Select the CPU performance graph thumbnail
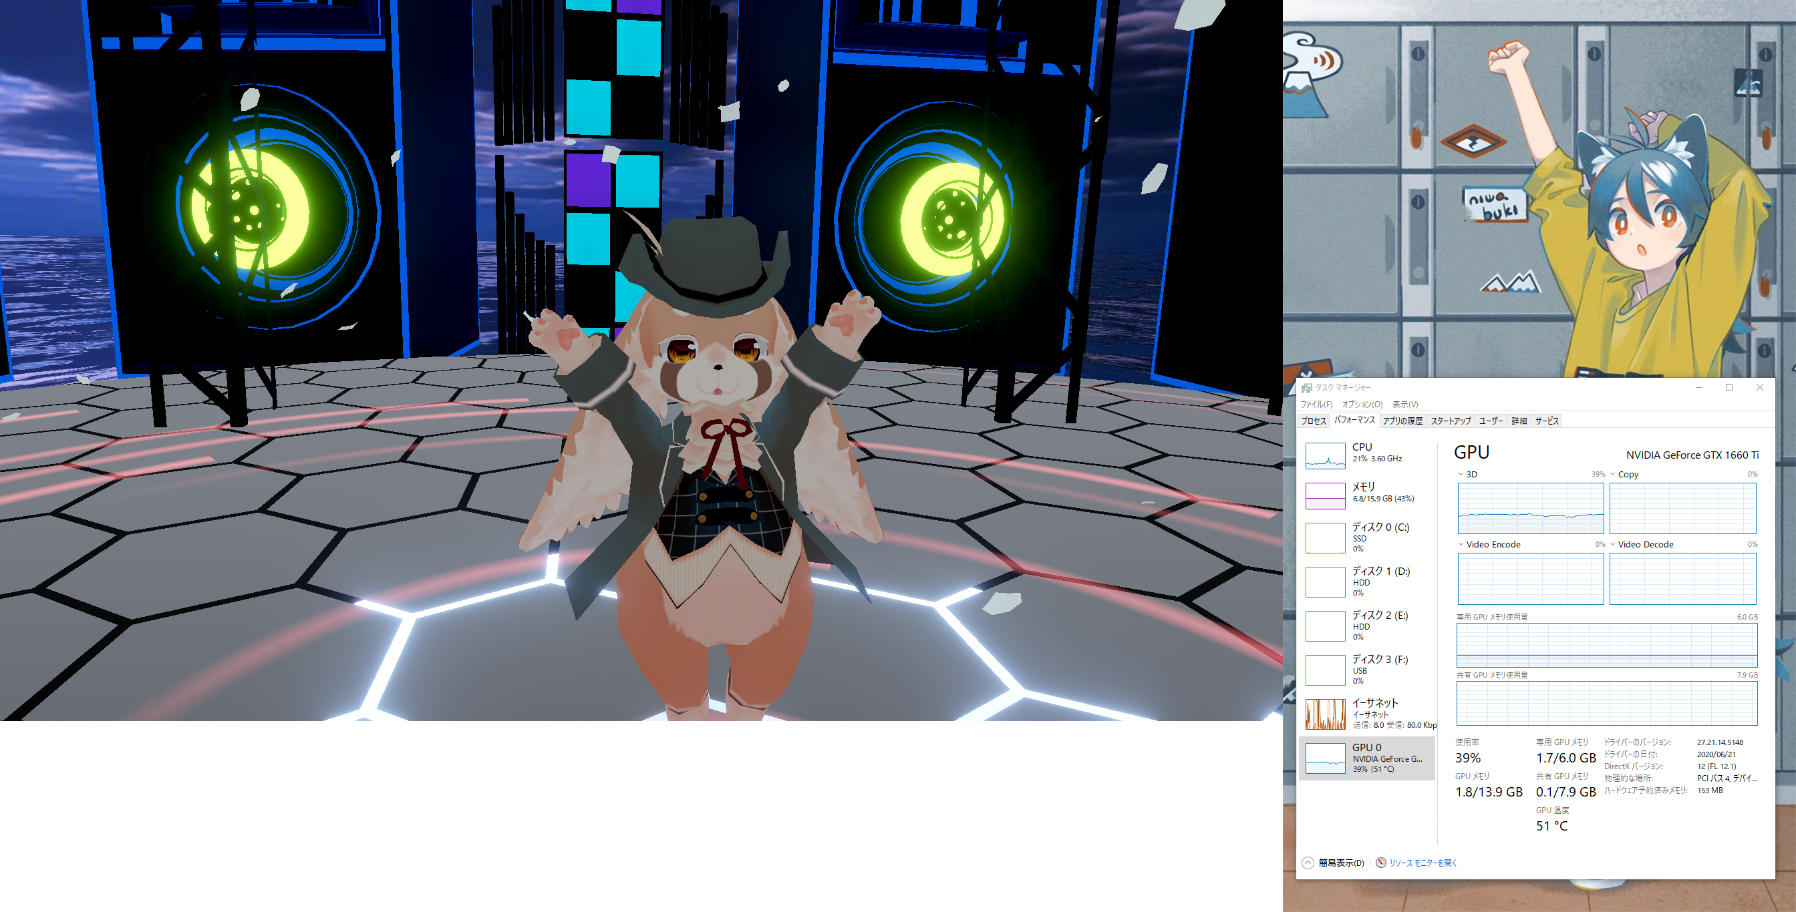The height and width of the screenshot is (912, 1796). (x=1325, y=455)
